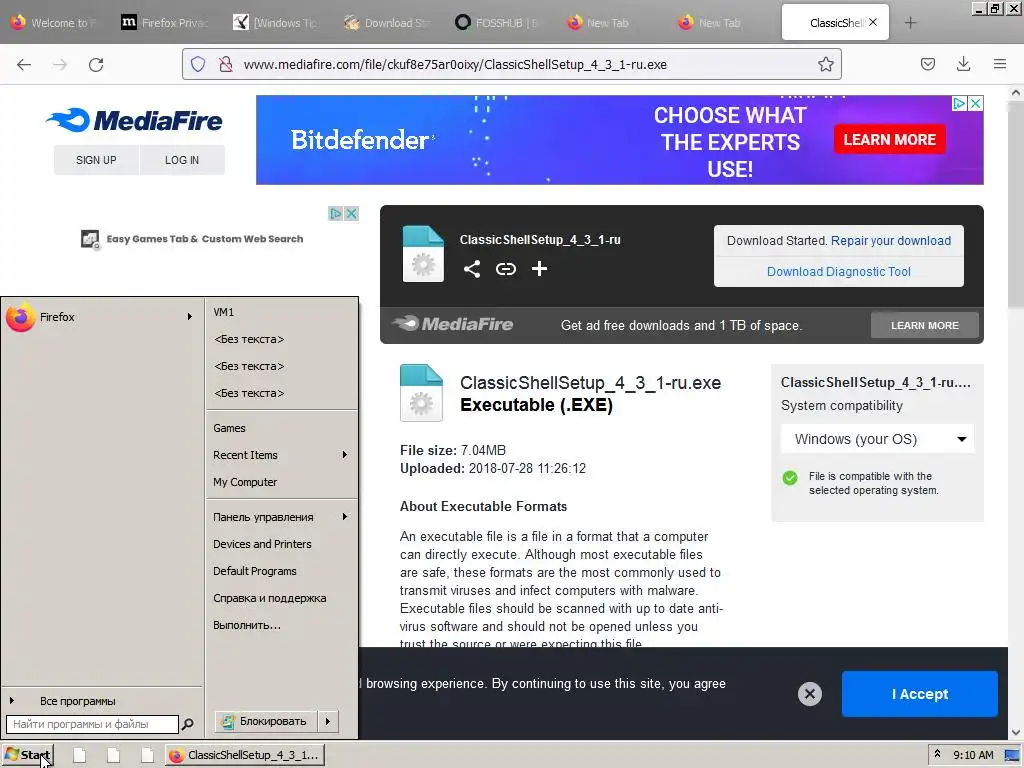The width and height of the screenshot is (1024, 768).
Task: Open Devices and Printers
Action: tap(281, 544)
